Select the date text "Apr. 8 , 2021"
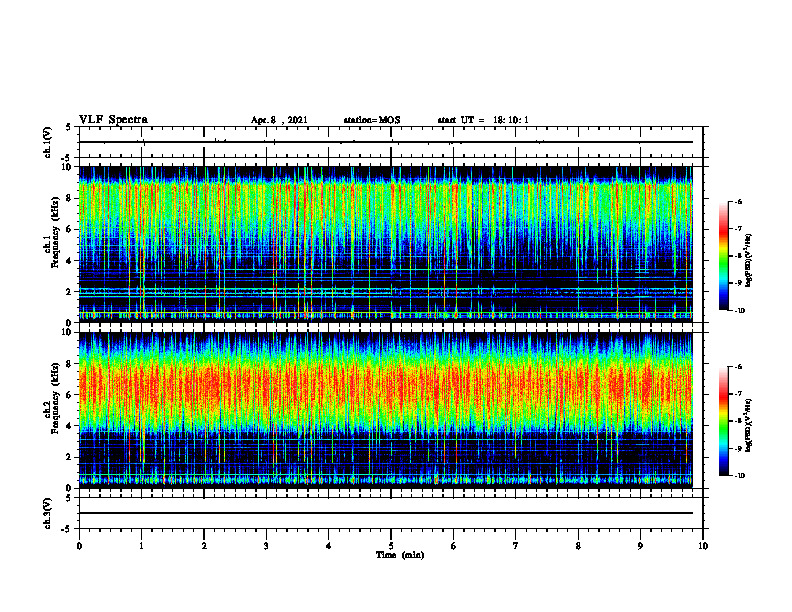Screen dimensions: 792x612 tap(279, 120)
